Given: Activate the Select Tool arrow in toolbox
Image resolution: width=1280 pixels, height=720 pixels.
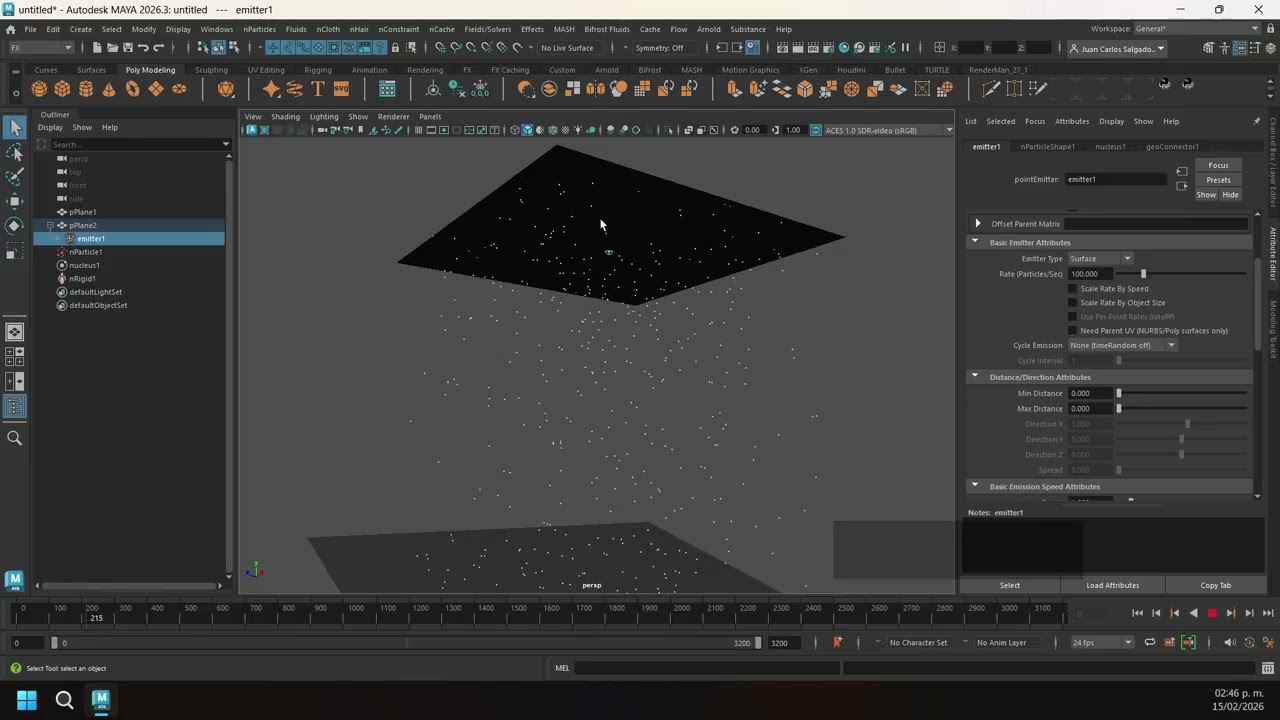Looking at the screenshot, I should coord(15,127).
